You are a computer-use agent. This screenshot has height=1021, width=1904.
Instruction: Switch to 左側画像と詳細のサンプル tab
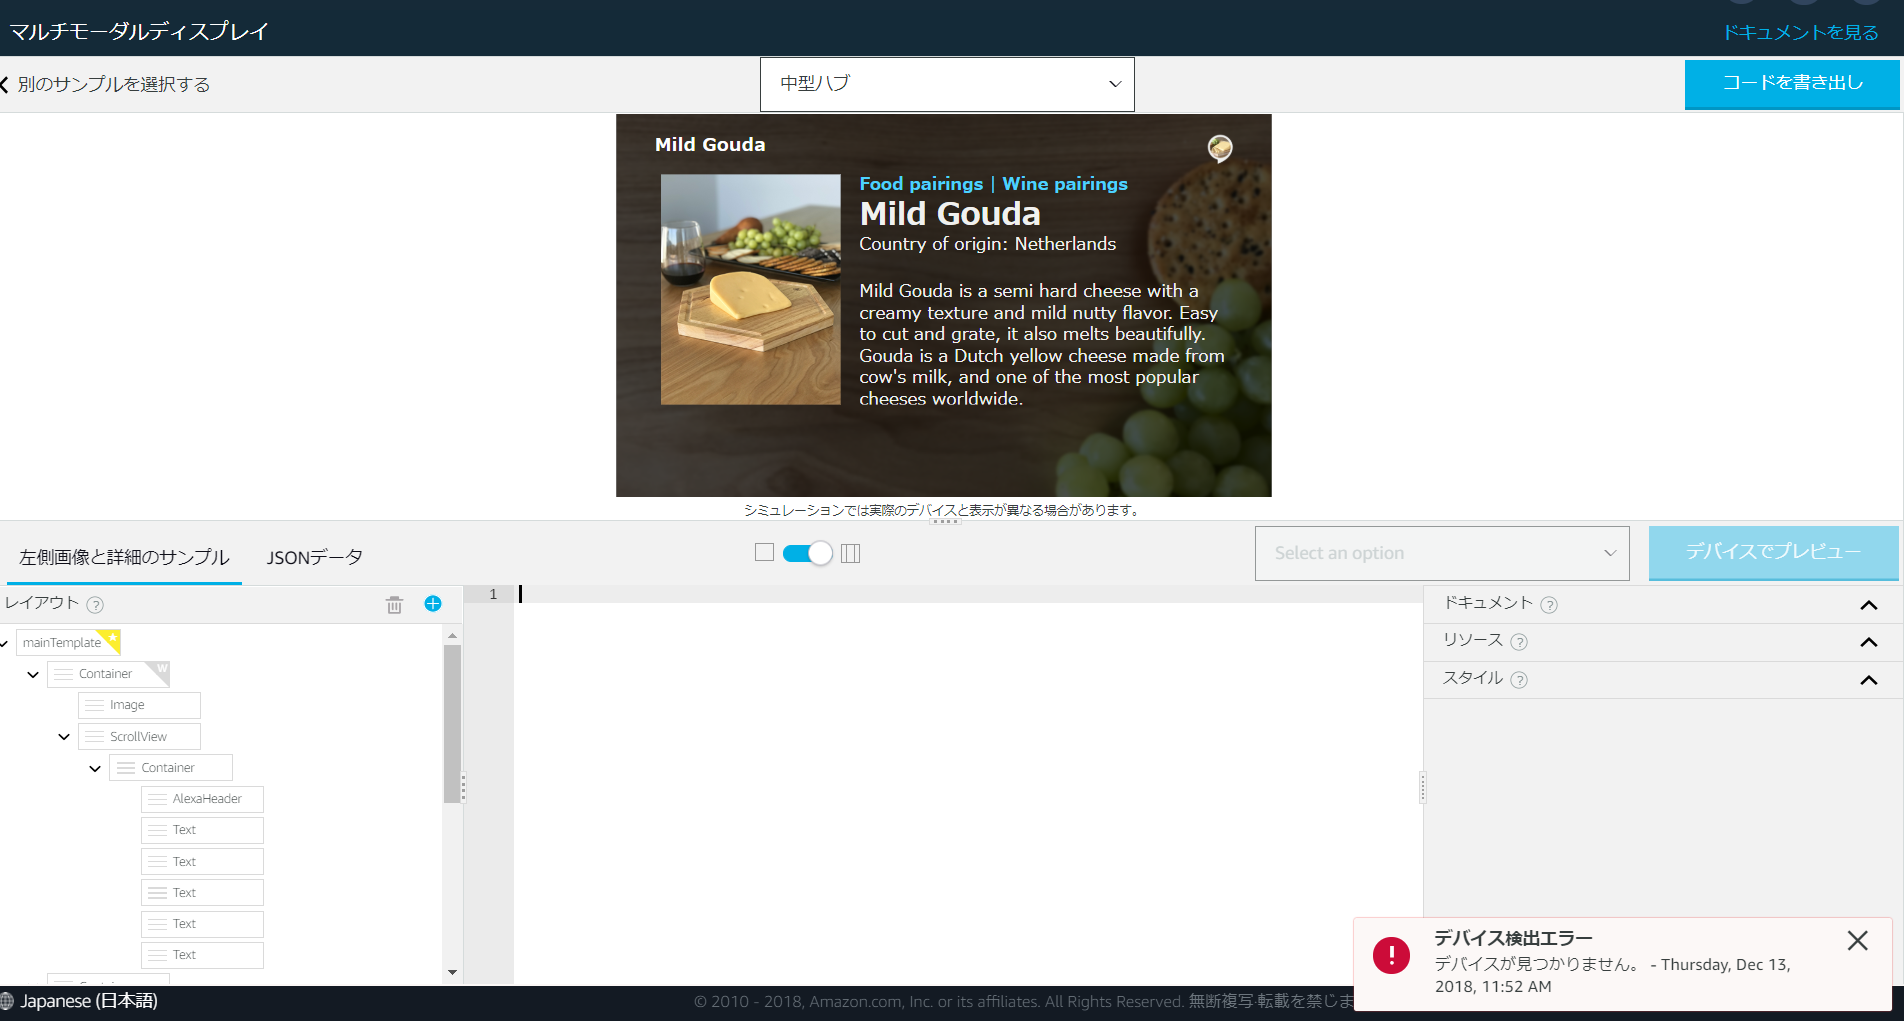point(124,557)
